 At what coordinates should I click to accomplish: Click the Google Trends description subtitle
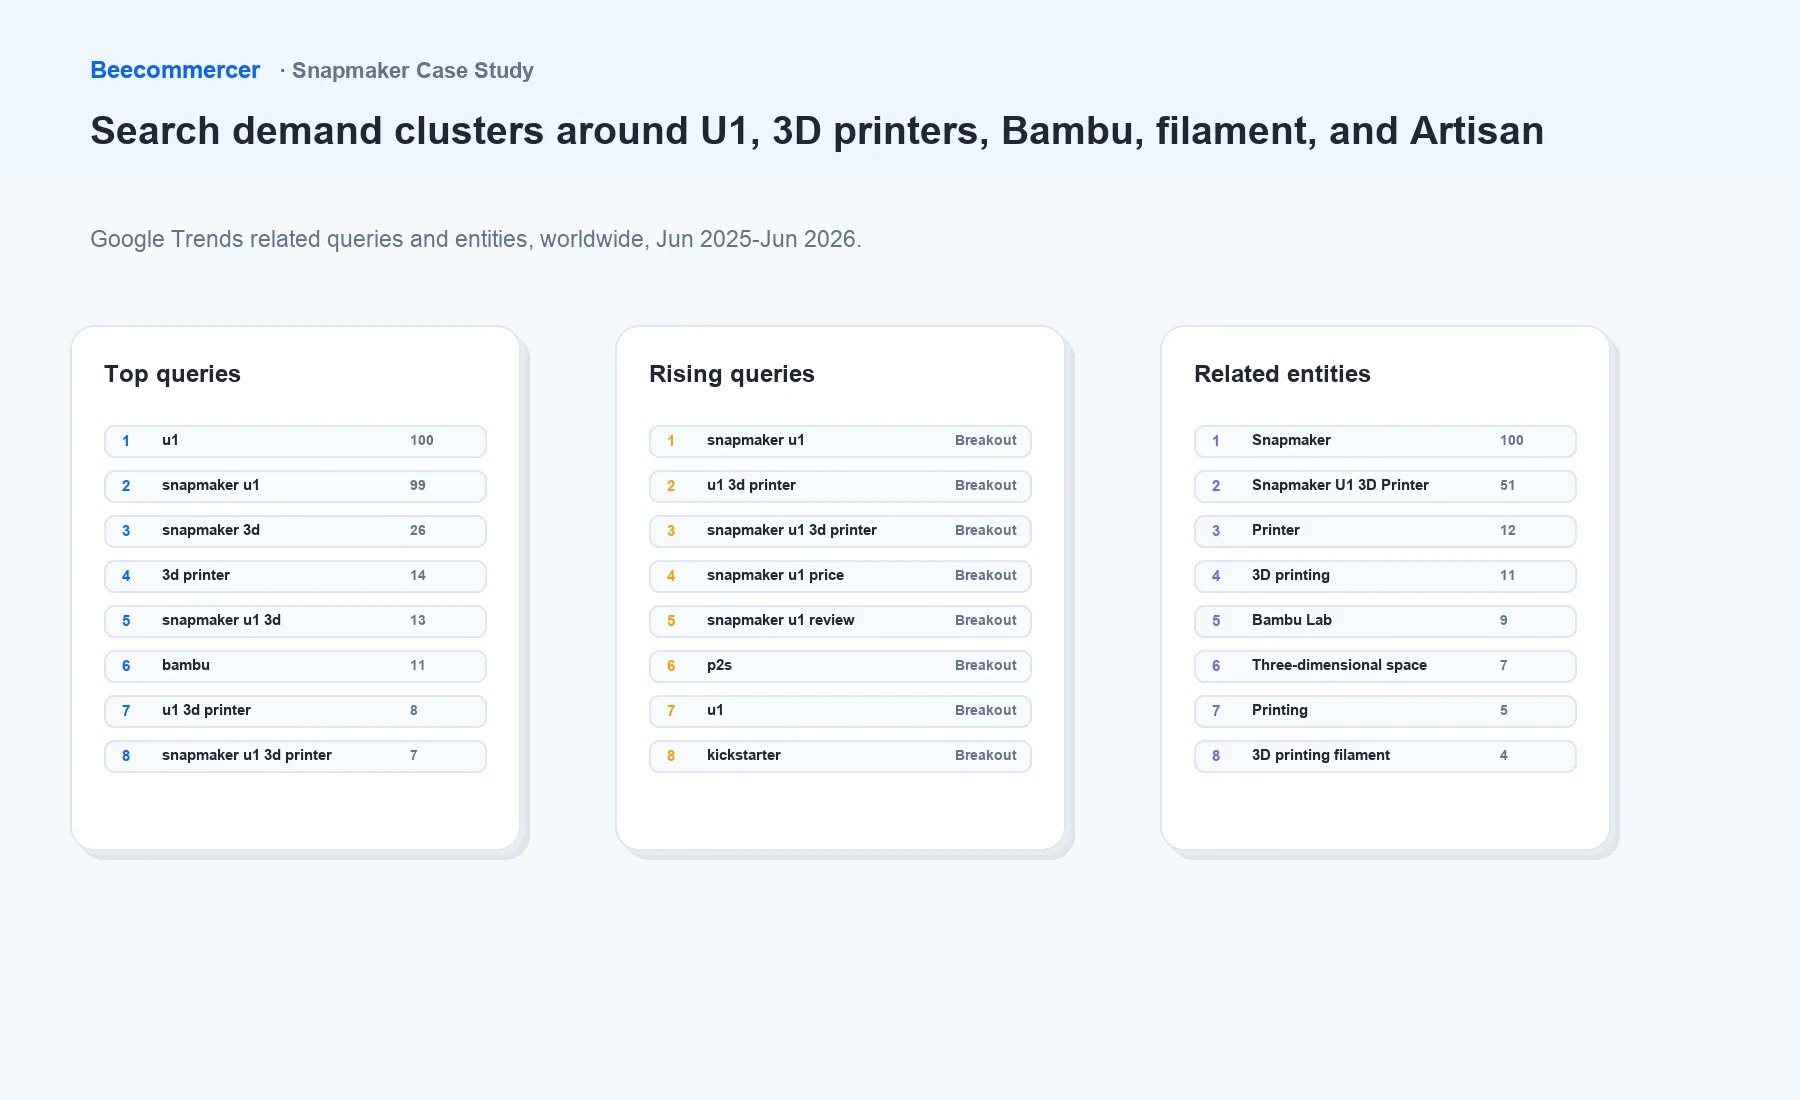click(x=476, y=239)
